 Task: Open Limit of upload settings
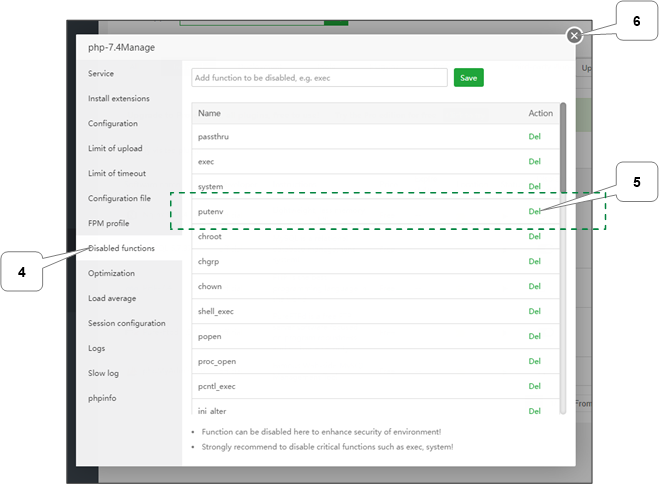pyautogui.click(x=115, y=148)
